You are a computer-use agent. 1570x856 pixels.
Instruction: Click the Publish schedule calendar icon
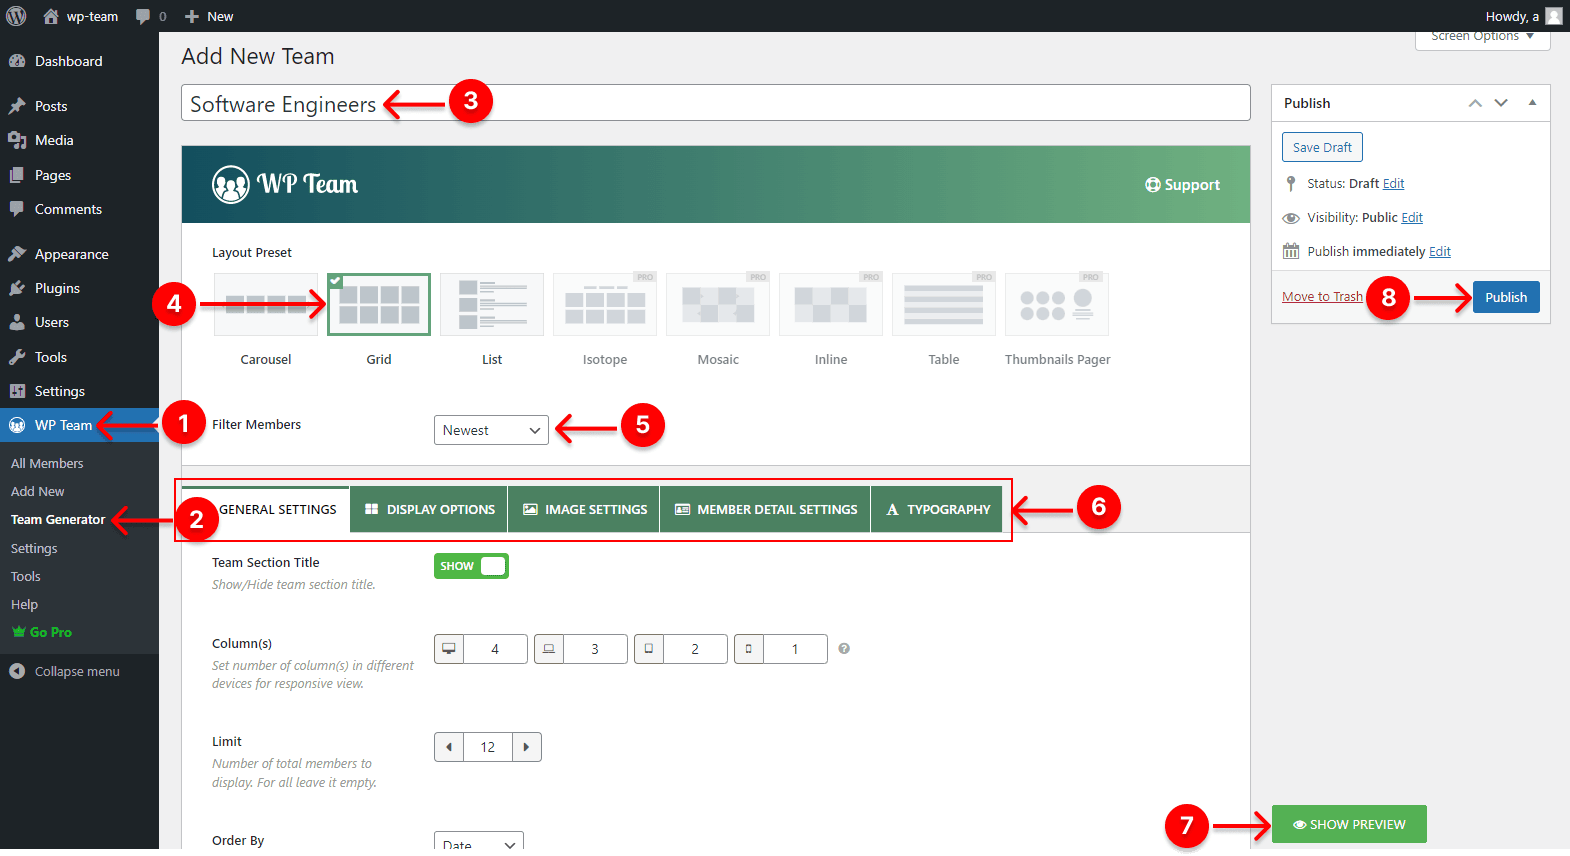pyautogui.click(x=1291, y=251)
